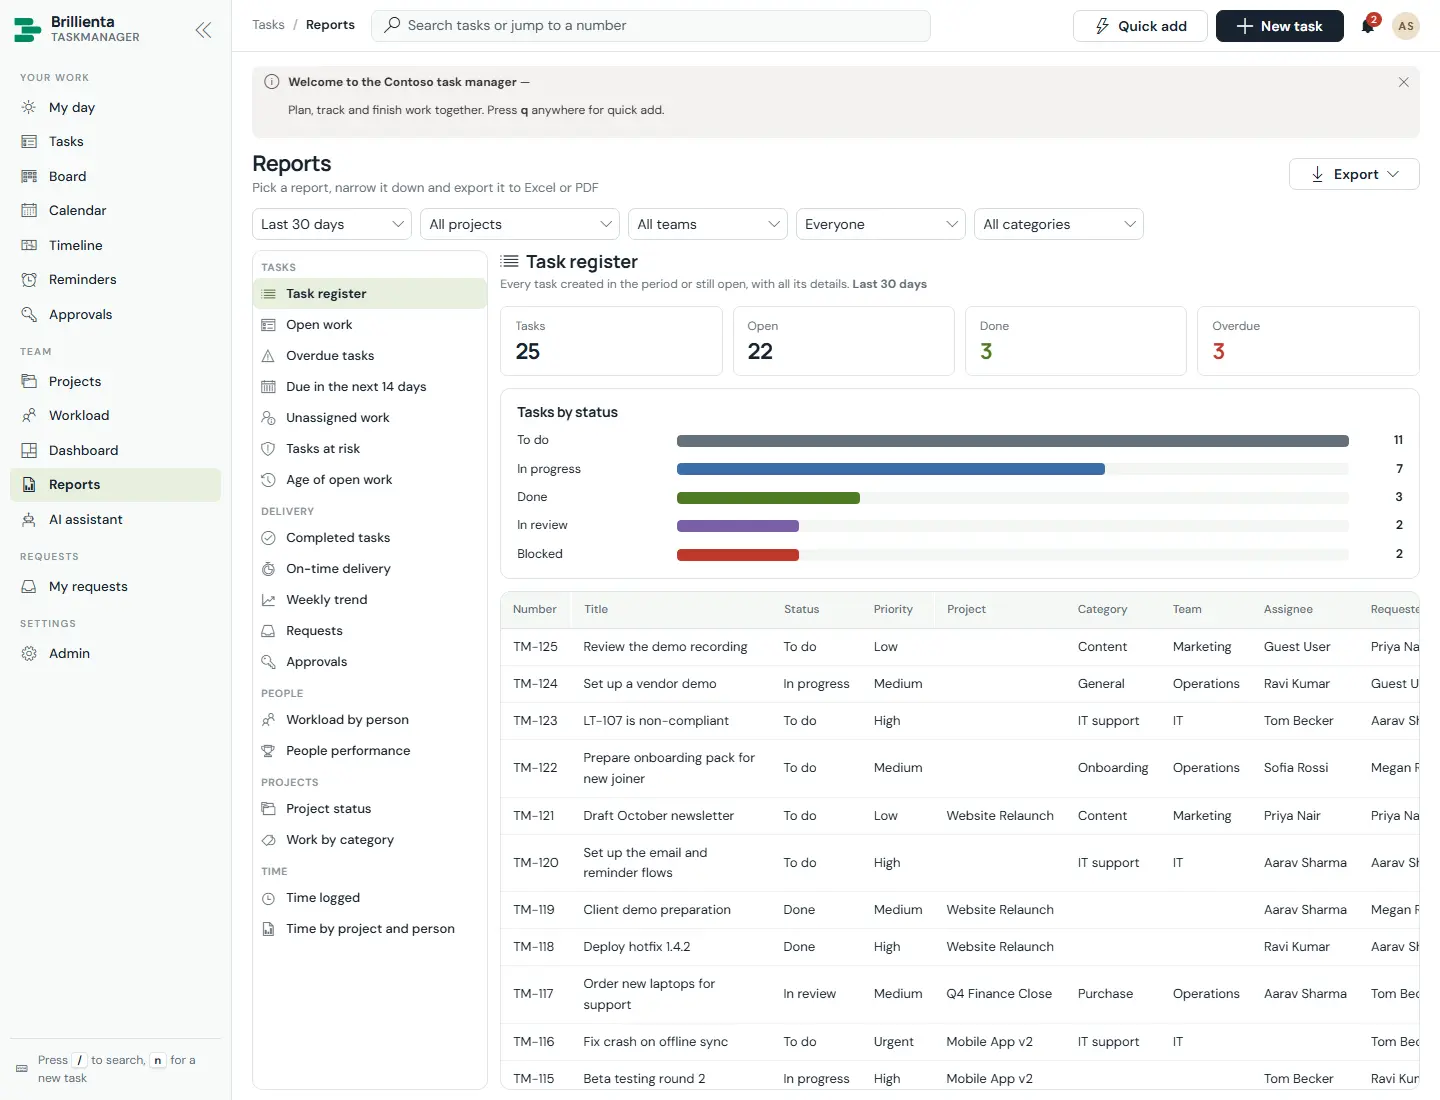The image size is (1440, 1100).
Task: Click the Workload people icon
Action: 29,415
